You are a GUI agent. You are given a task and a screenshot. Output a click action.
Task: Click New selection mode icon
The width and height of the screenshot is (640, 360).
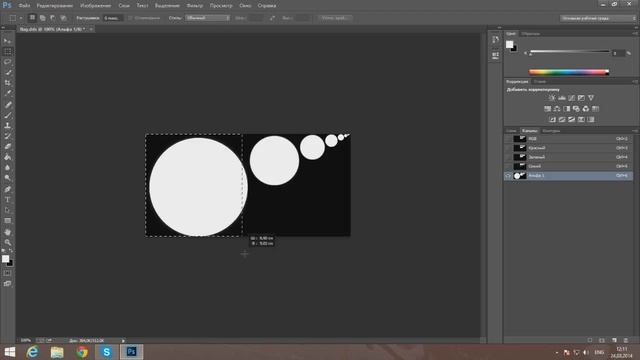[32, 18]
